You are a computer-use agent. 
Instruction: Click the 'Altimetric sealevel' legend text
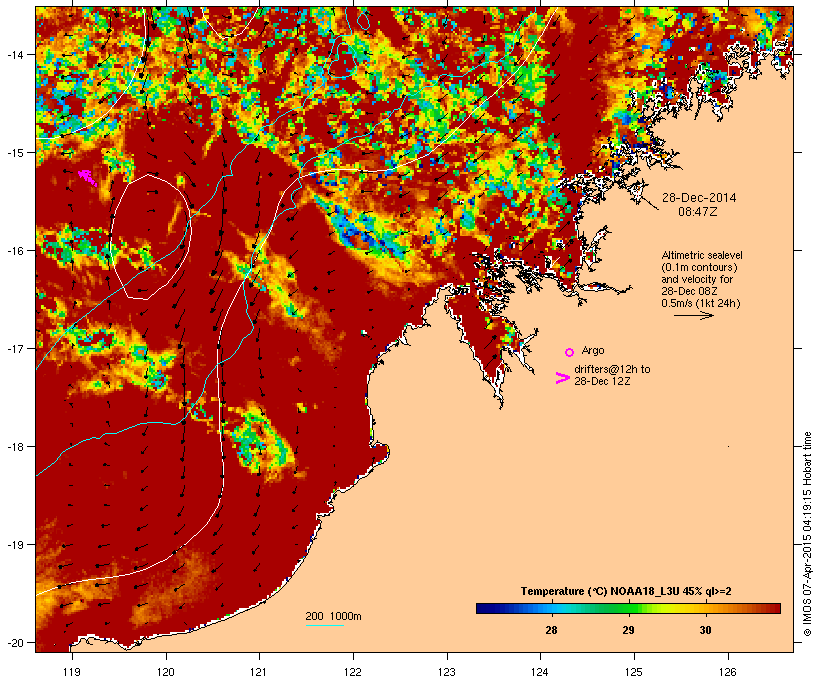coord(702,255)
